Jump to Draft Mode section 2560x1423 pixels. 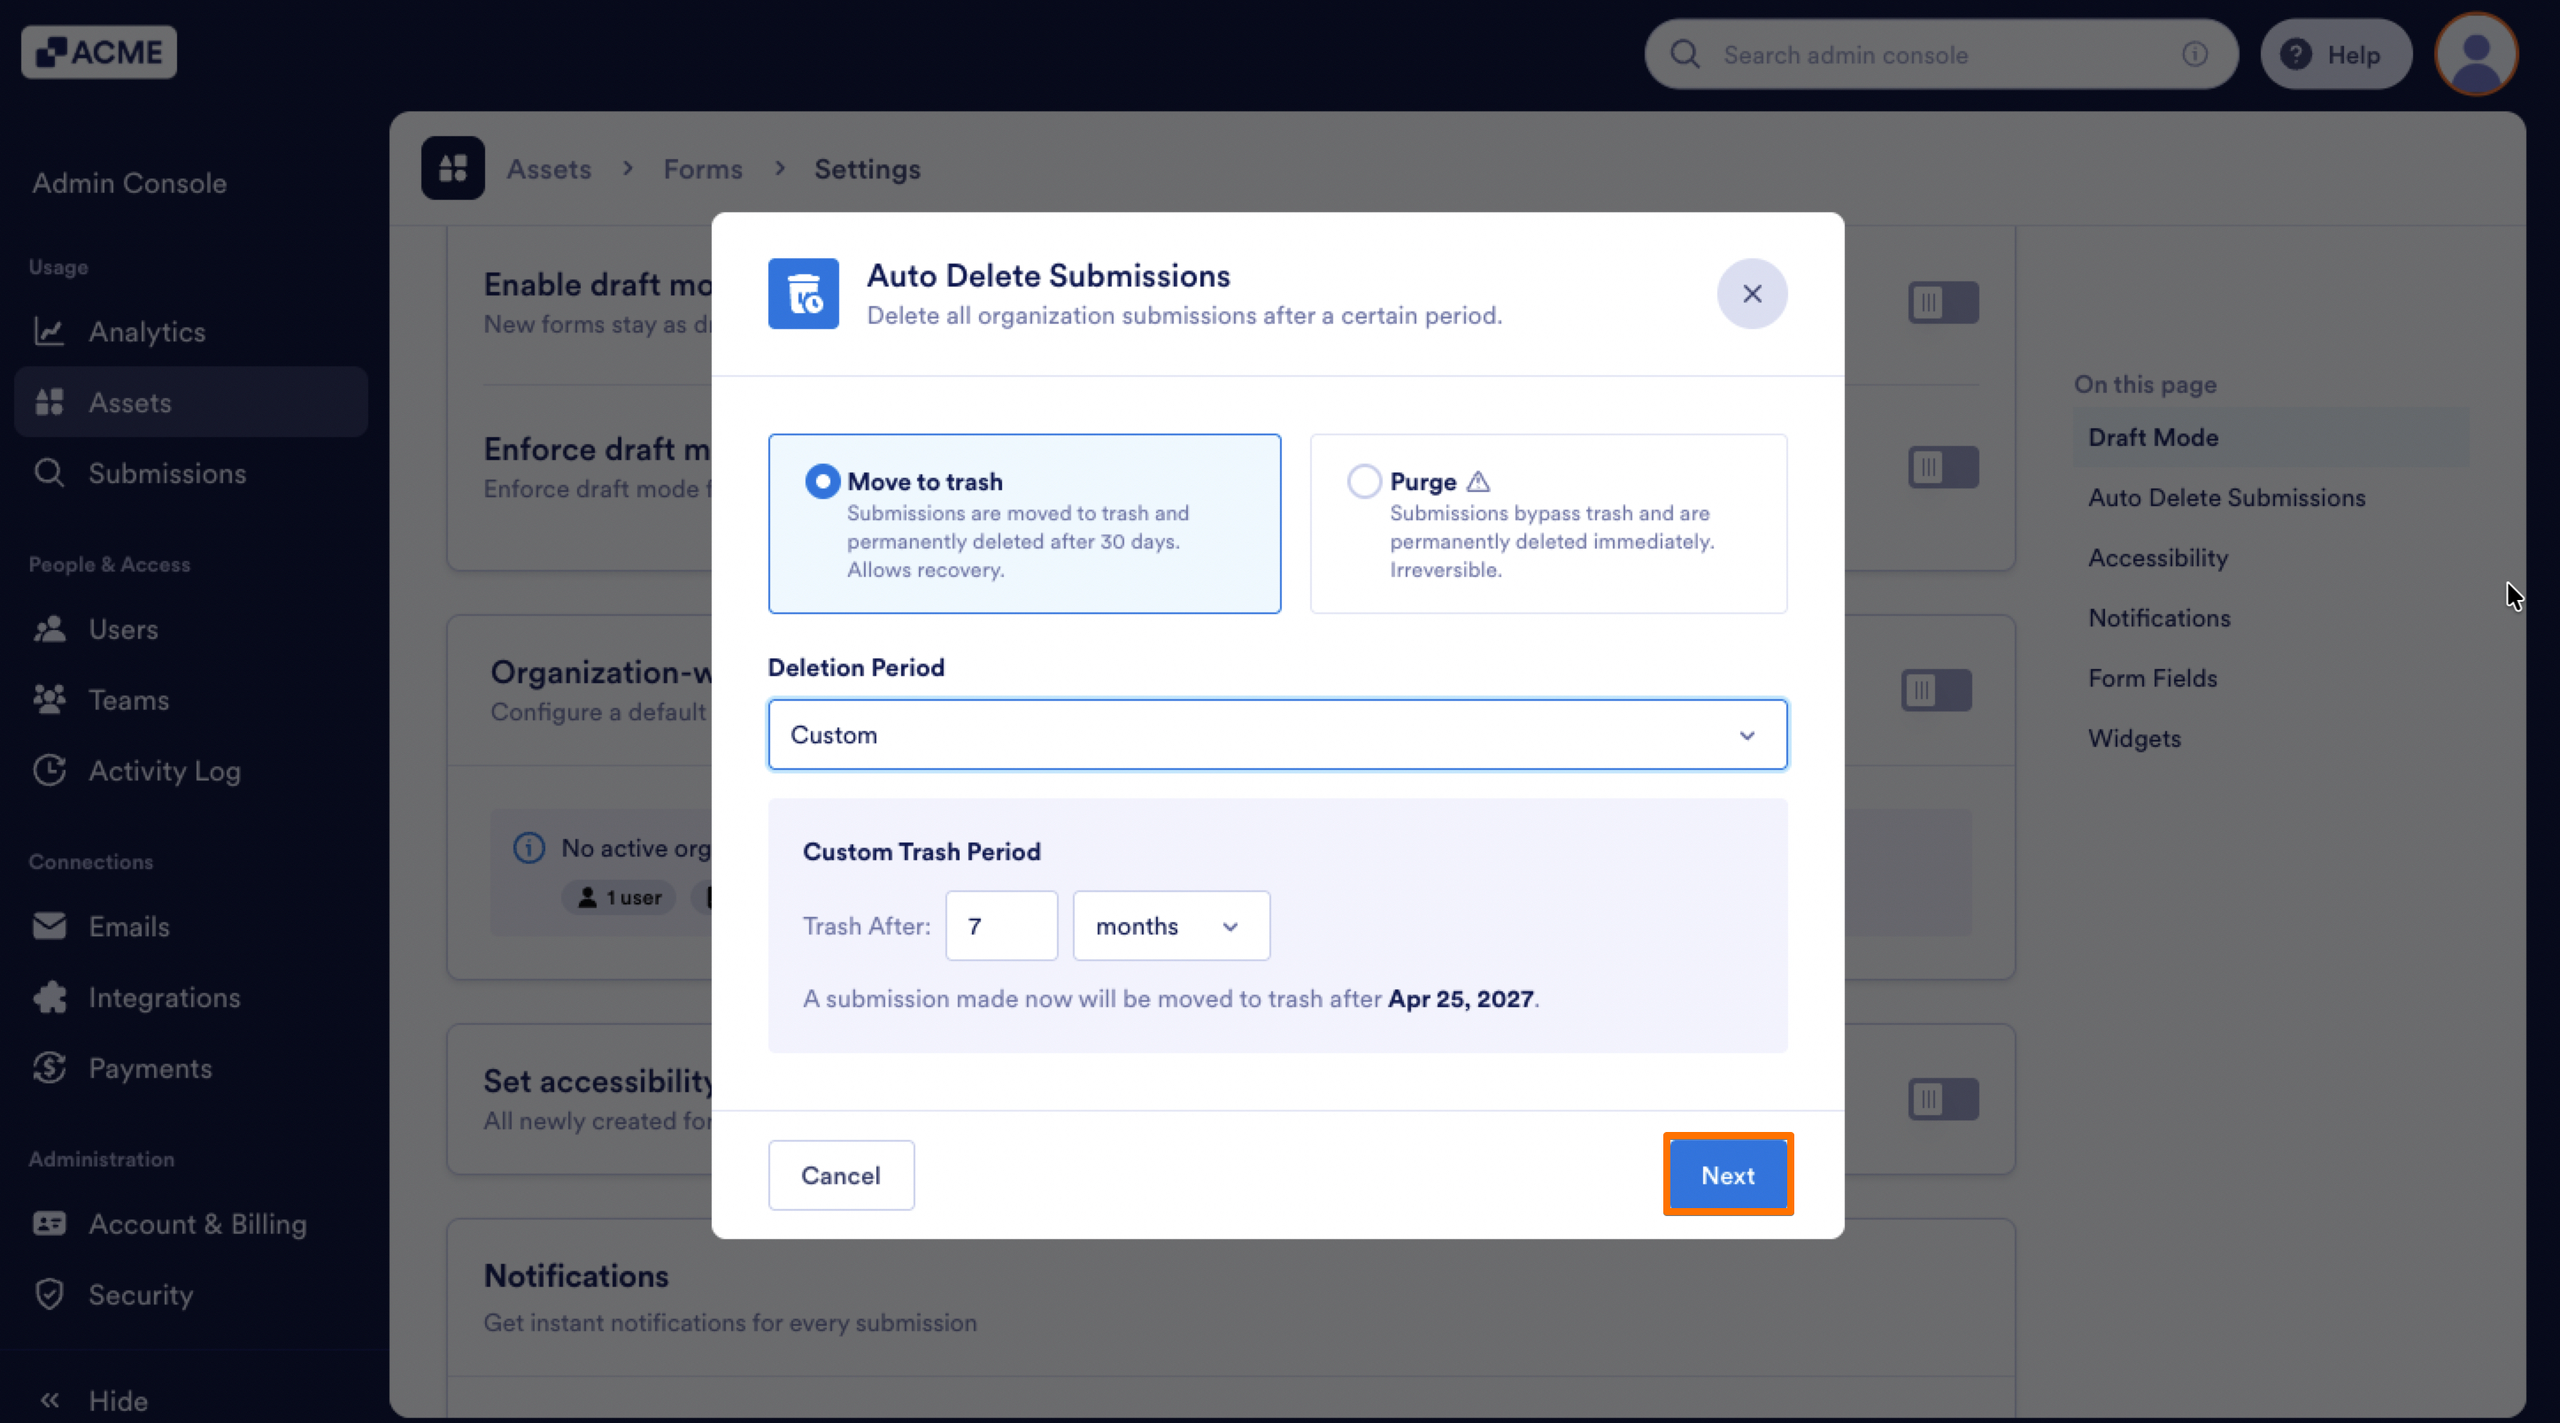(x=2153, y=437)
